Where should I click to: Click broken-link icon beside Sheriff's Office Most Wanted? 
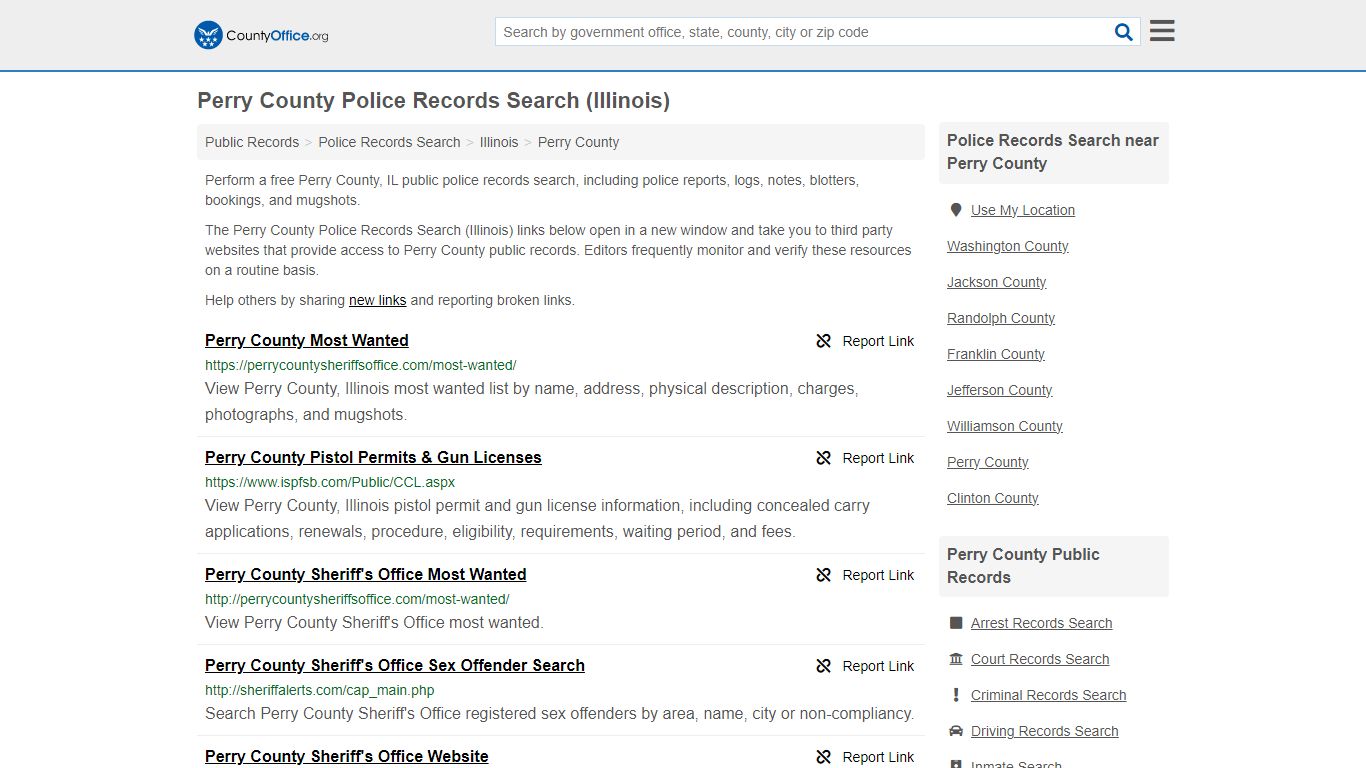point(824,575)
